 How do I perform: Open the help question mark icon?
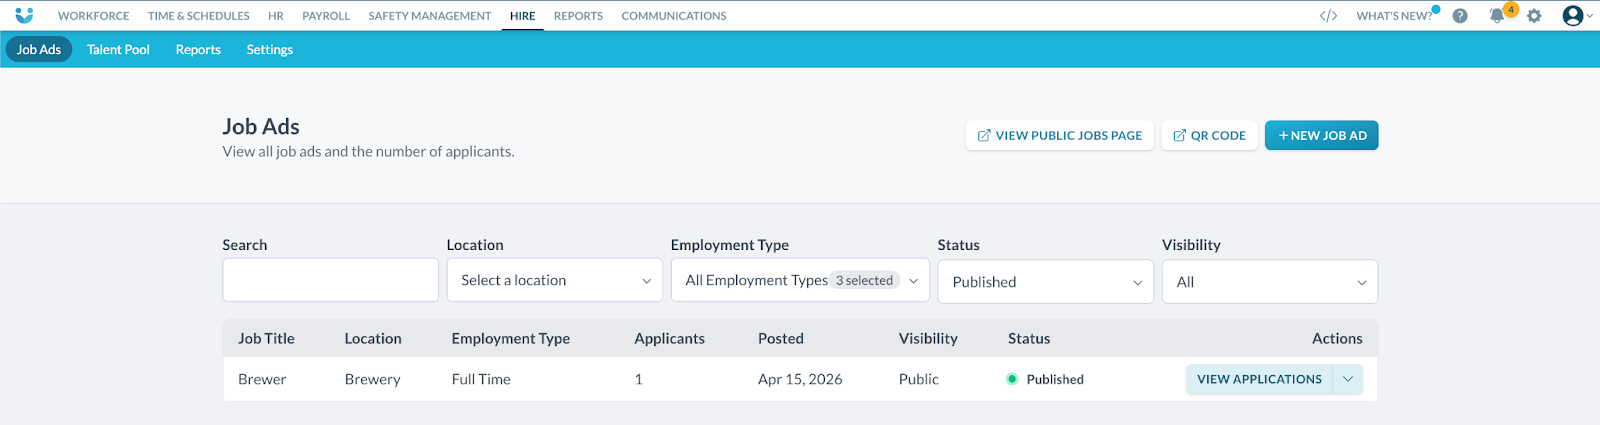(1460, 16)
